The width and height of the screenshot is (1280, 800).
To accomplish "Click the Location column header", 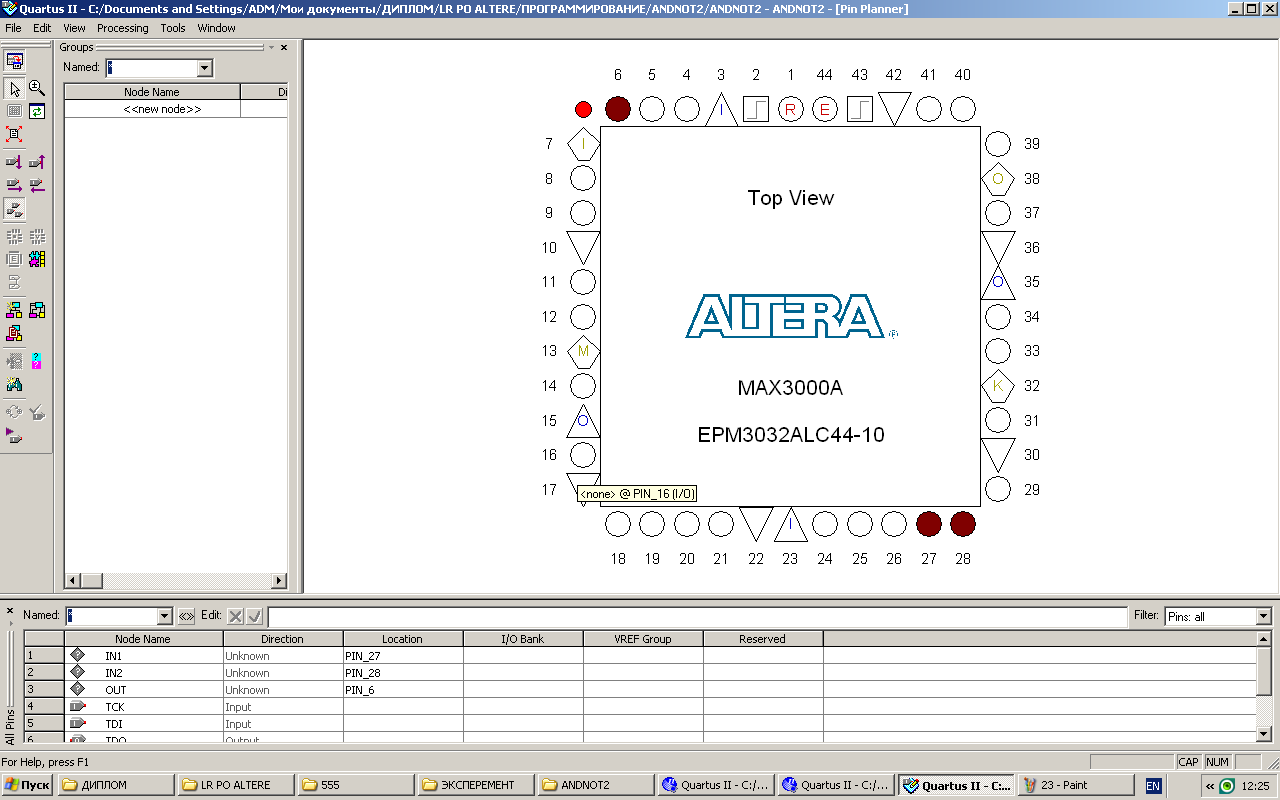I will pos(403,639).
